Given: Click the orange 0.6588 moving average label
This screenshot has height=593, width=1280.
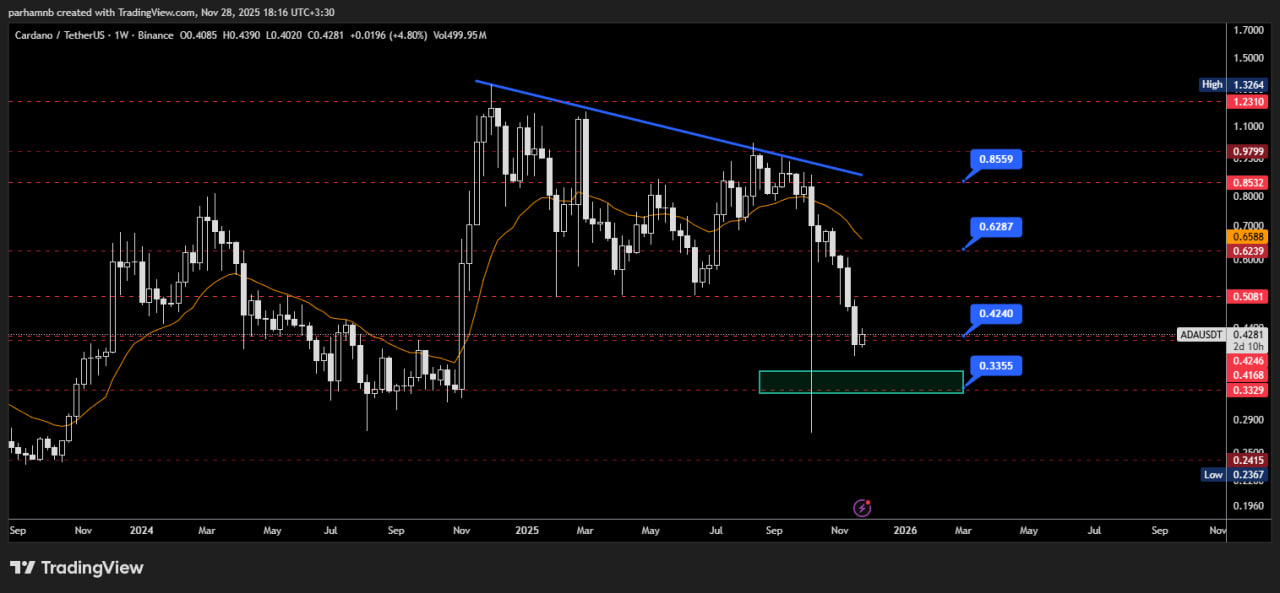Looking at the screenshot, I should click(1250, 236).
